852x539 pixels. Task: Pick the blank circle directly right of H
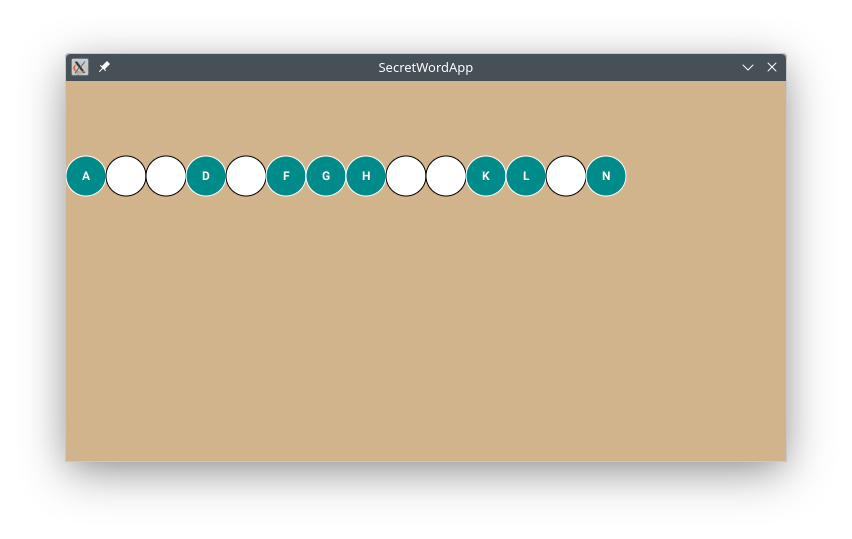point(406,176)
